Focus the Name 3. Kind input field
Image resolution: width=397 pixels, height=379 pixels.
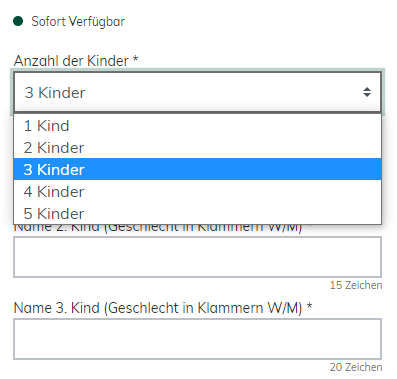point(197,339)
